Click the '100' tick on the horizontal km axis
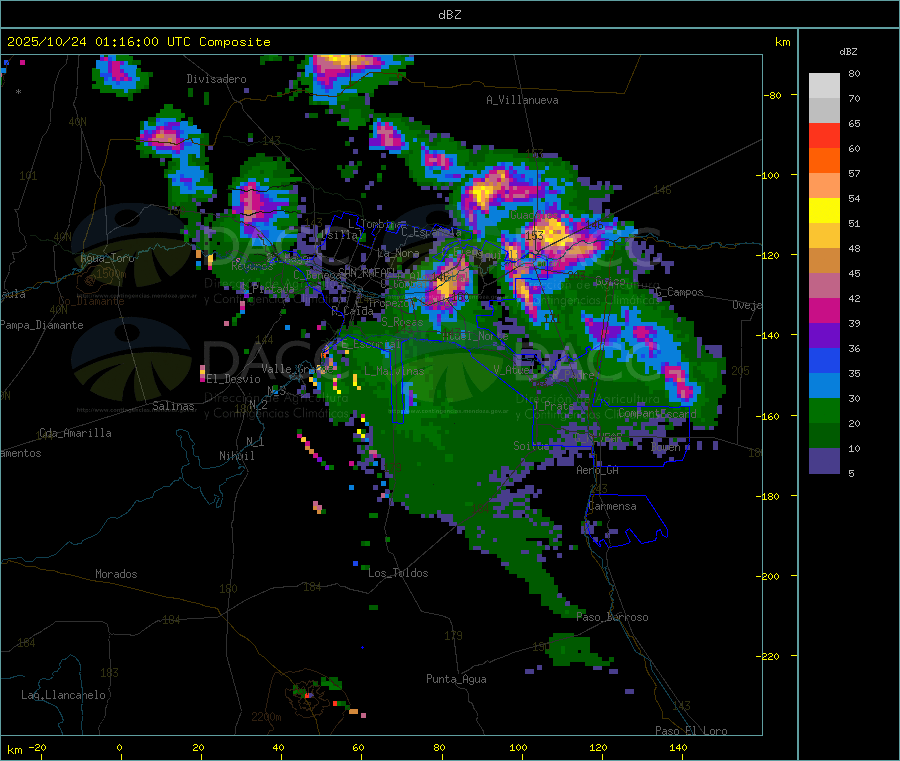This screenshot has height=761, width=900. click(x=518, y=748)
